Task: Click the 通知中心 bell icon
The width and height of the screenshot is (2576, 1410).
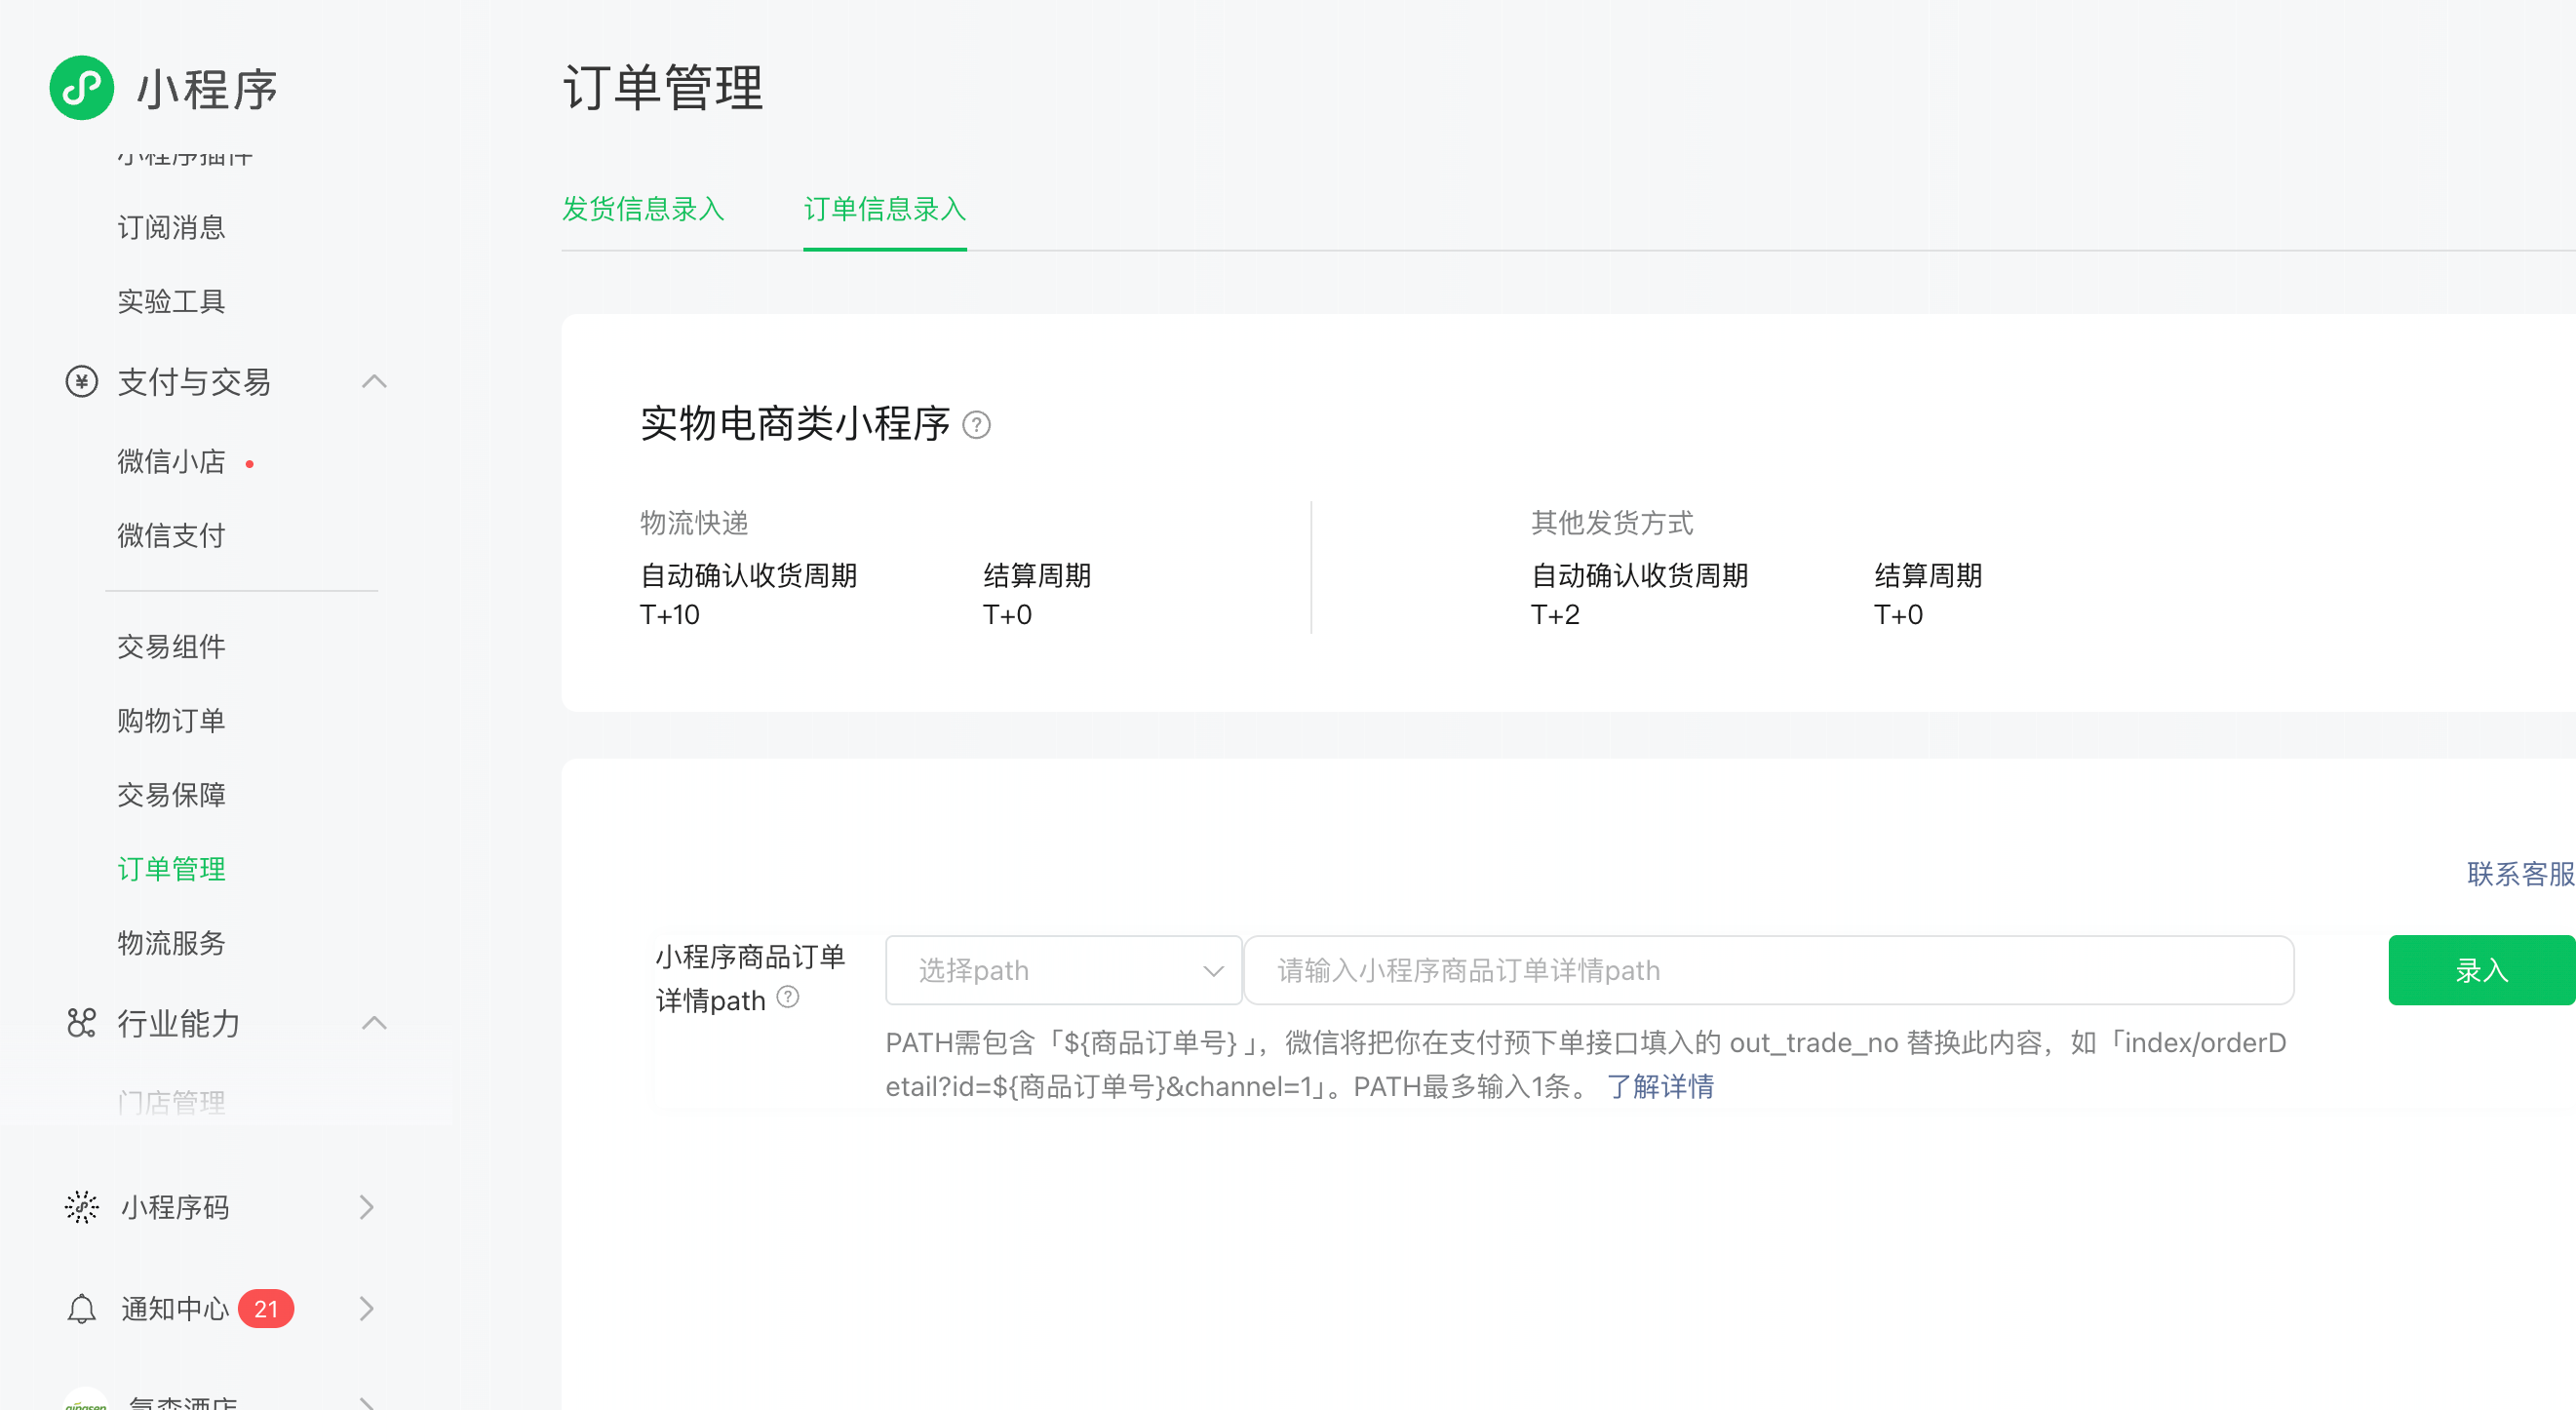Action: (81, 1308)
